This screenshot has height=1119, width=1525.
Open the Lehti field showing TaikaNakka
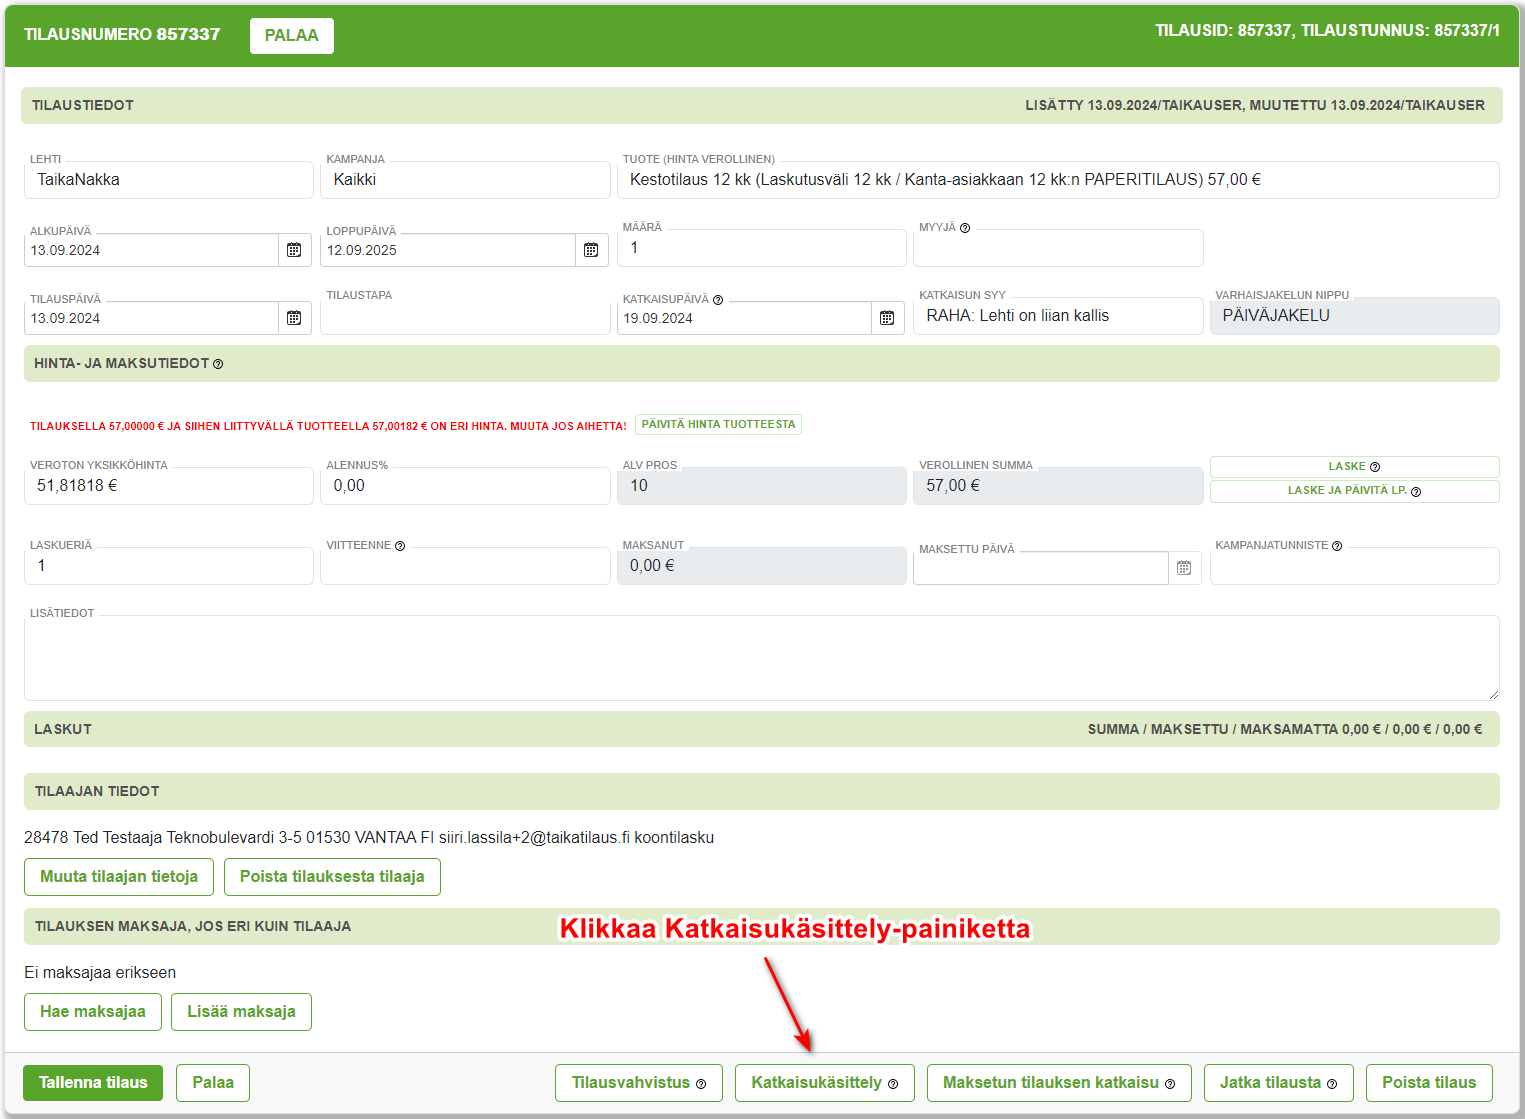[169, 180]
